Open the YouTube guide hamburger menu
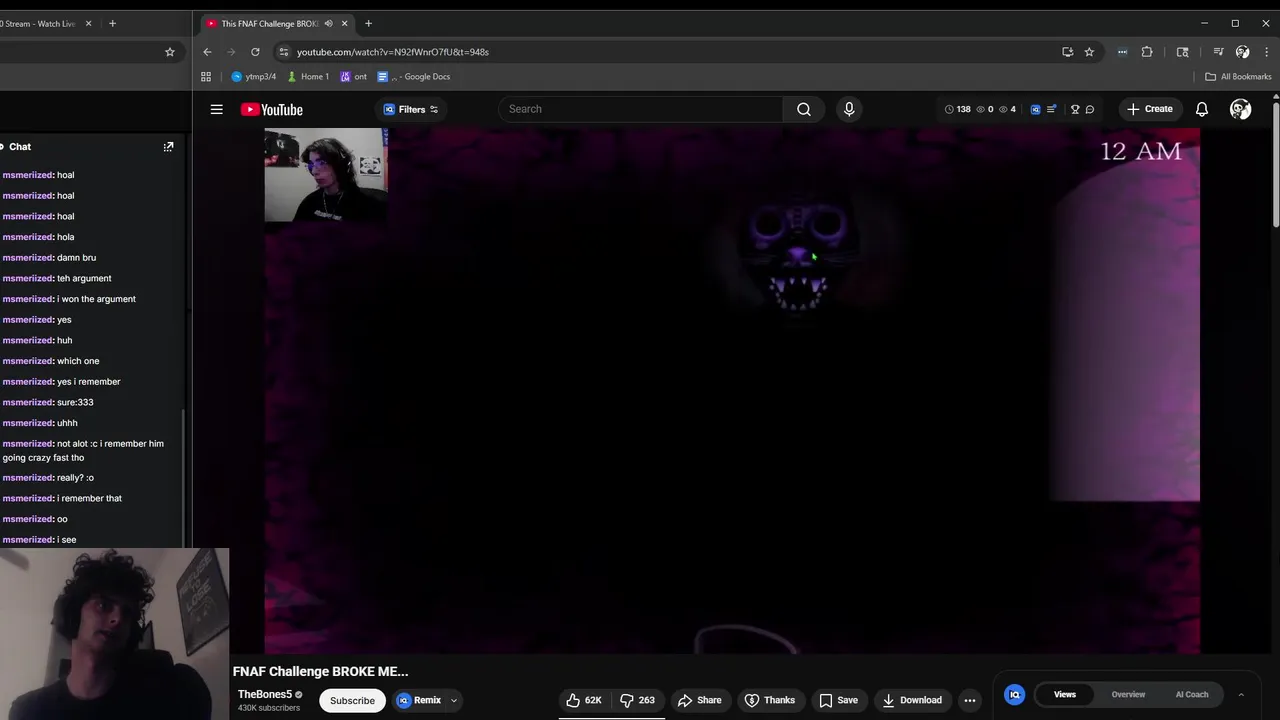1280x720 pixels. point(216,109)
